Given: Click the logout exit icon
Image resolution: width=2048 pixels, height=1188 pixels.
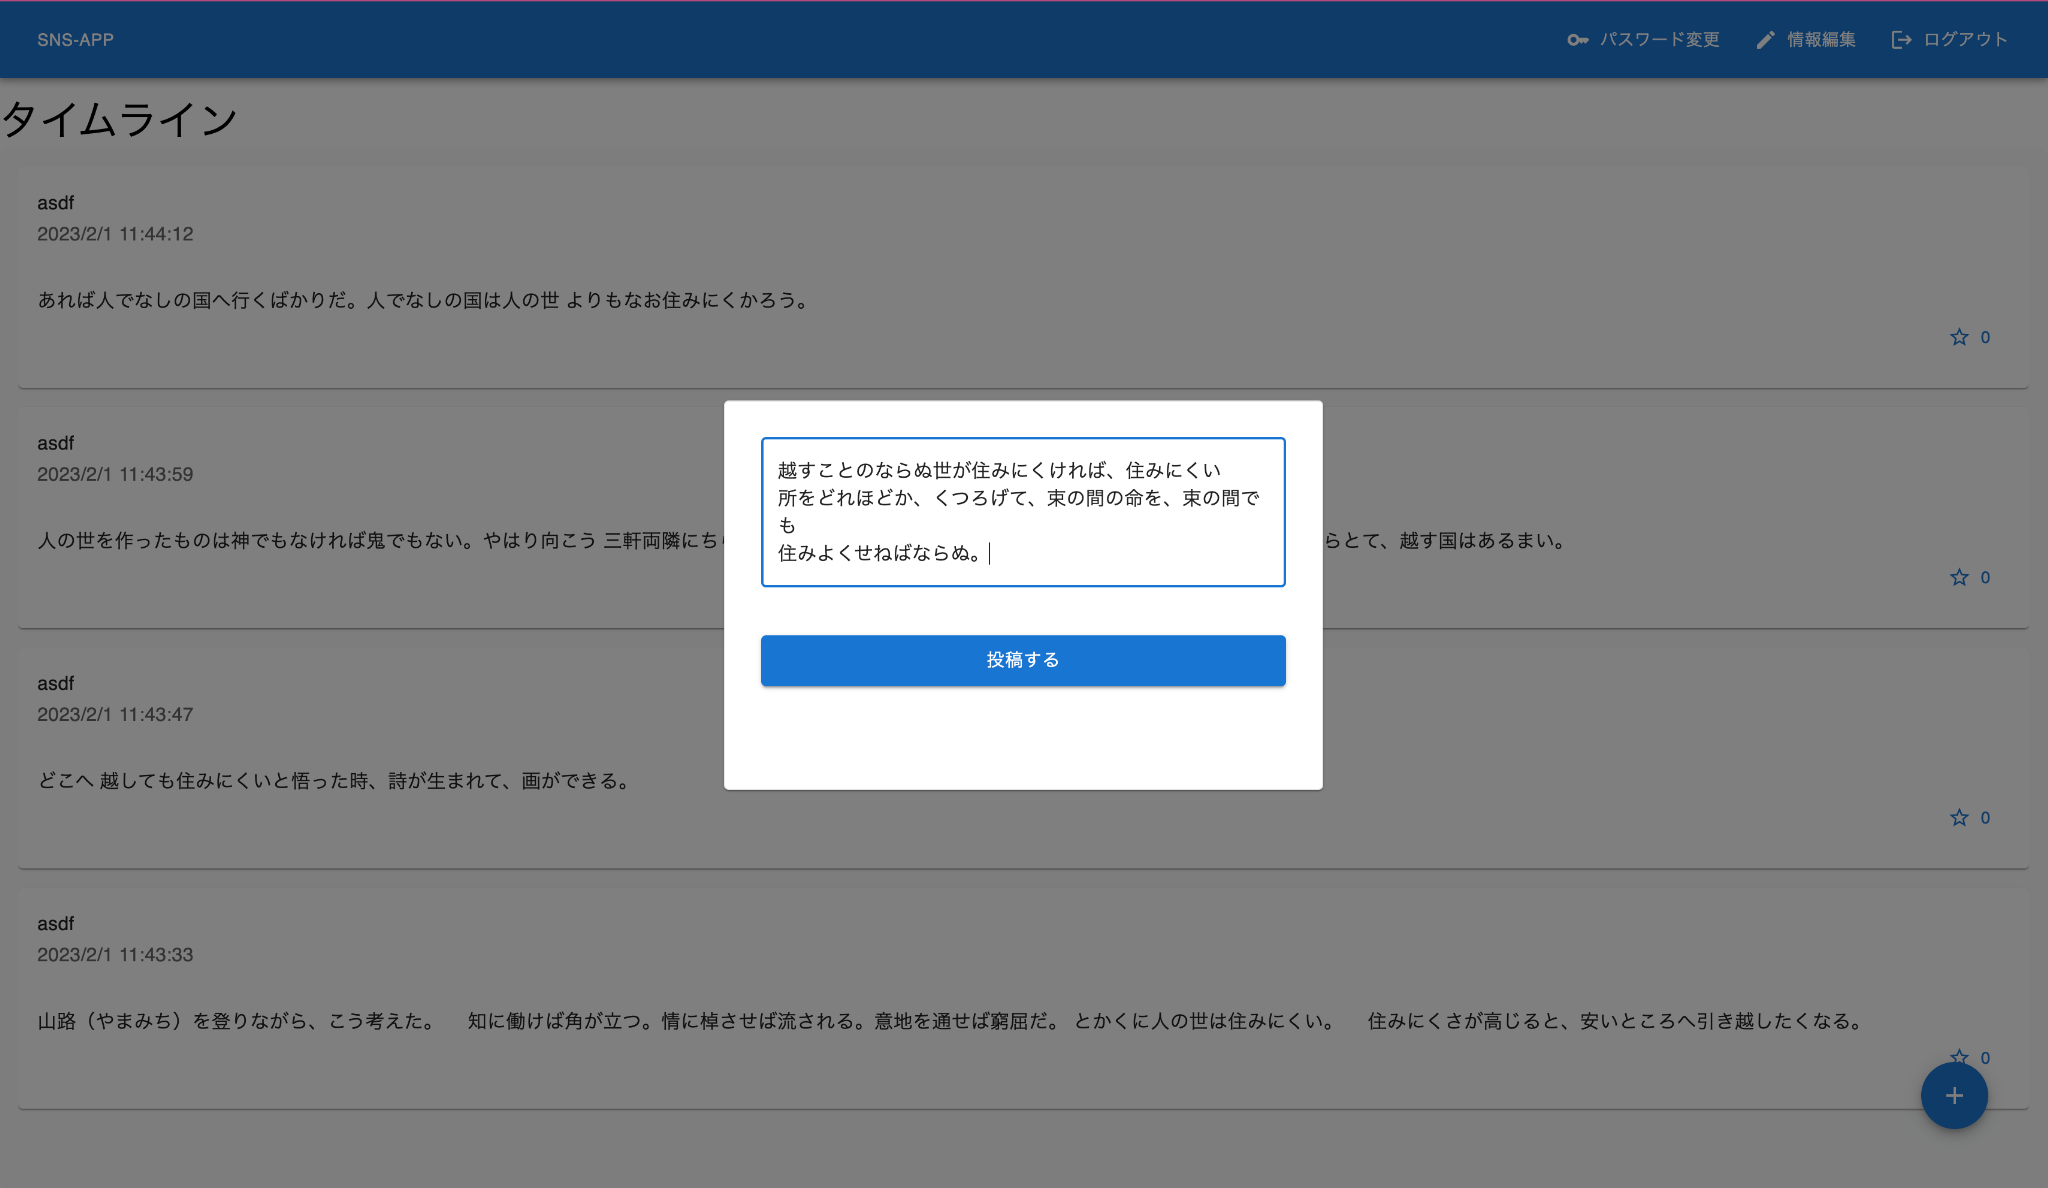Looking at the screenshot, I should coord(1899,39).
